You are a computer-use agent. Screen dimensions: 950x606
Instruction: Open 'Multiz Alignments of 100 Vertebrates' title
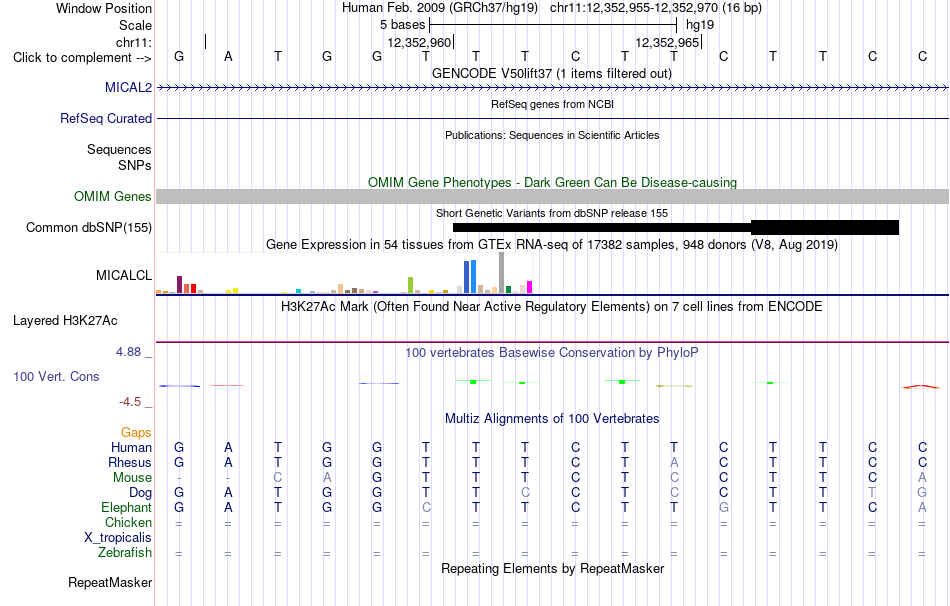click(552, 419)
